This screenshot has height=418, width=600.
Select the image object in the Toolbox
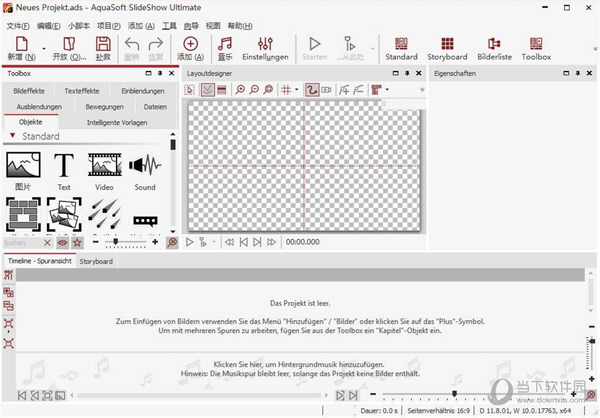coord(23,165)
